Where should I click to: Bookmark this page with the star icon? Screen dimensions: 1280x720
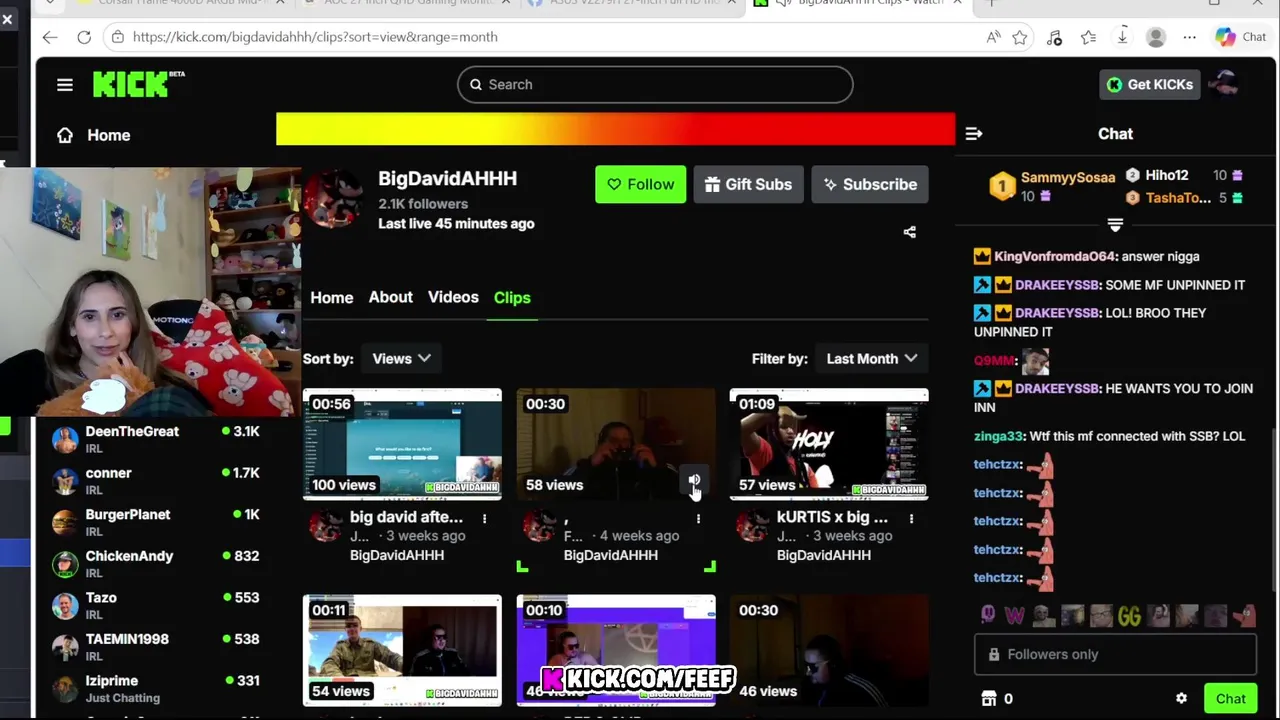pyautogui.click(x=1020, y=37)
